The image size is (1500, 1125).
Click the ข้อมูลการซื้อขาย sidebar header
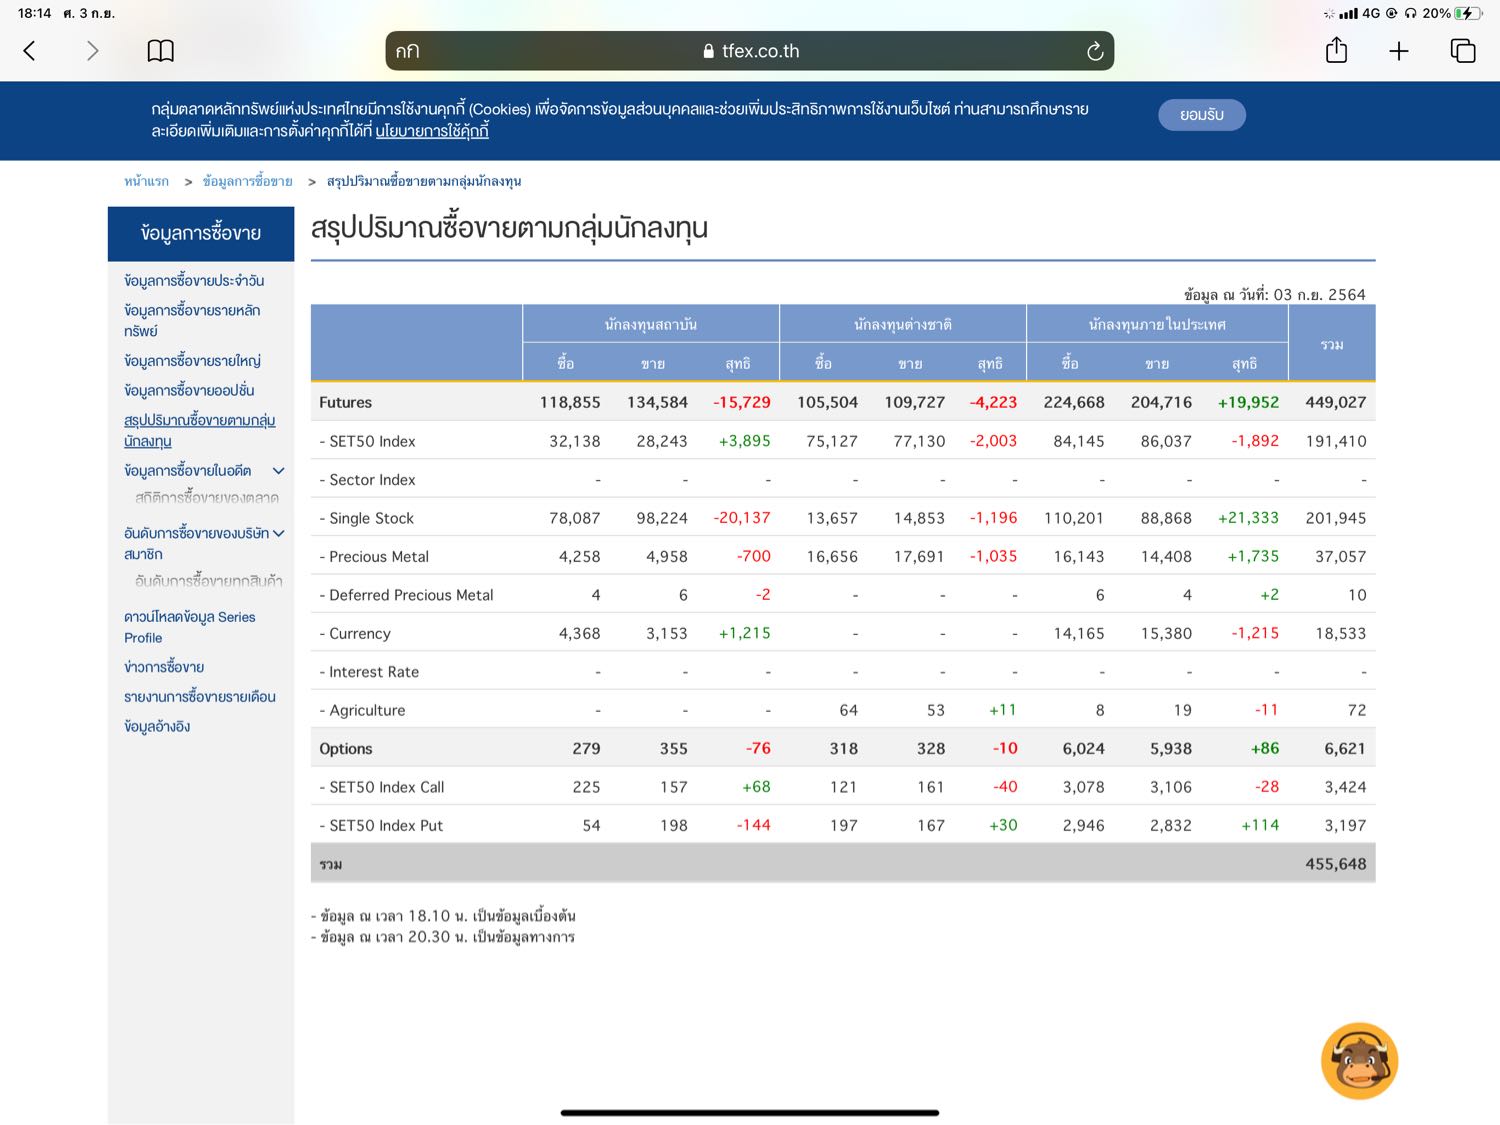pyautogui.click(x=201, y=234)
